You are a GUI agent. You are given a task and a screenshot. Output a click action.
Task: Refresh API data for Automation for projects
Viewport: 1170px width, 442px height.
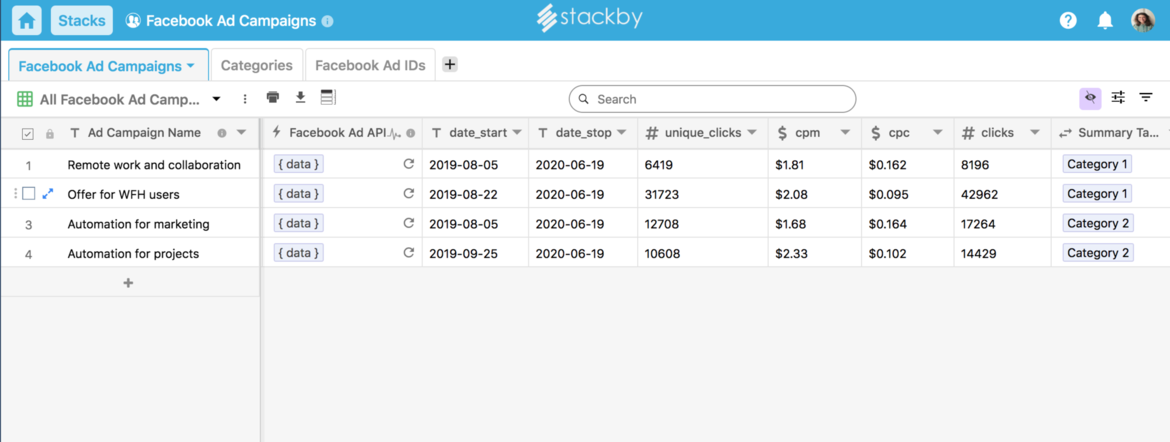pos(408,253)
